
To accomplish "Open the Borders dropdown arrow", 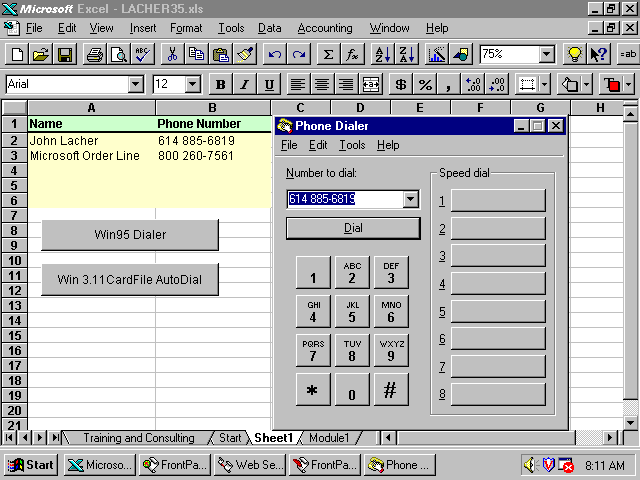I will click(x=544, y=84).
